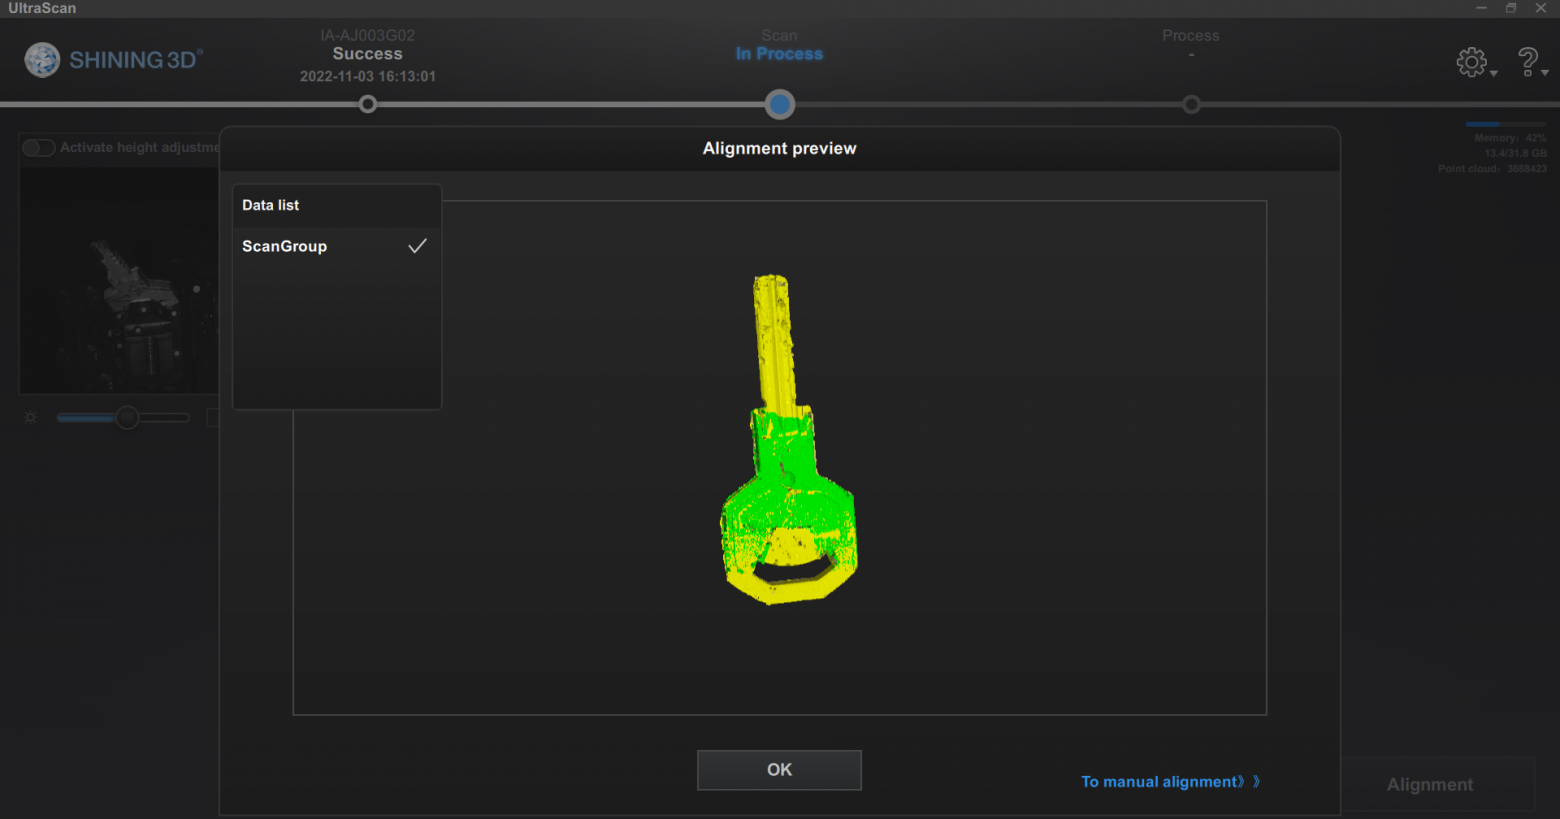Adjust the camera brightness slider handle
This screenshot has height=819, width=1560.
[127, 417]
